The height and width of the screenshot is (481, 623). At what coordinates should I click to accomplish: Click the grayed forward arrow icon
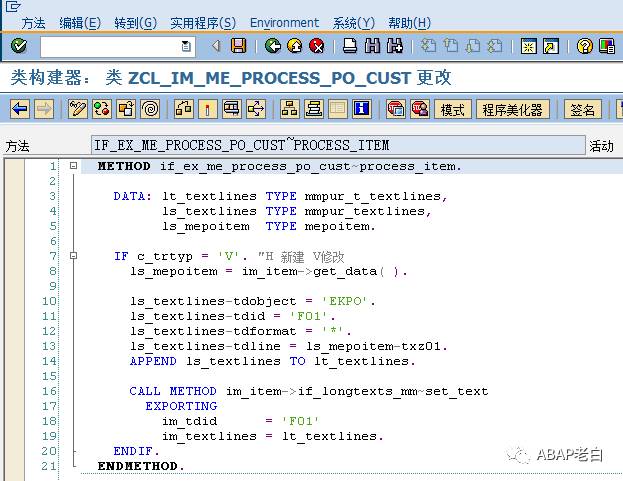pyautogui.click(x=44, y=109)
